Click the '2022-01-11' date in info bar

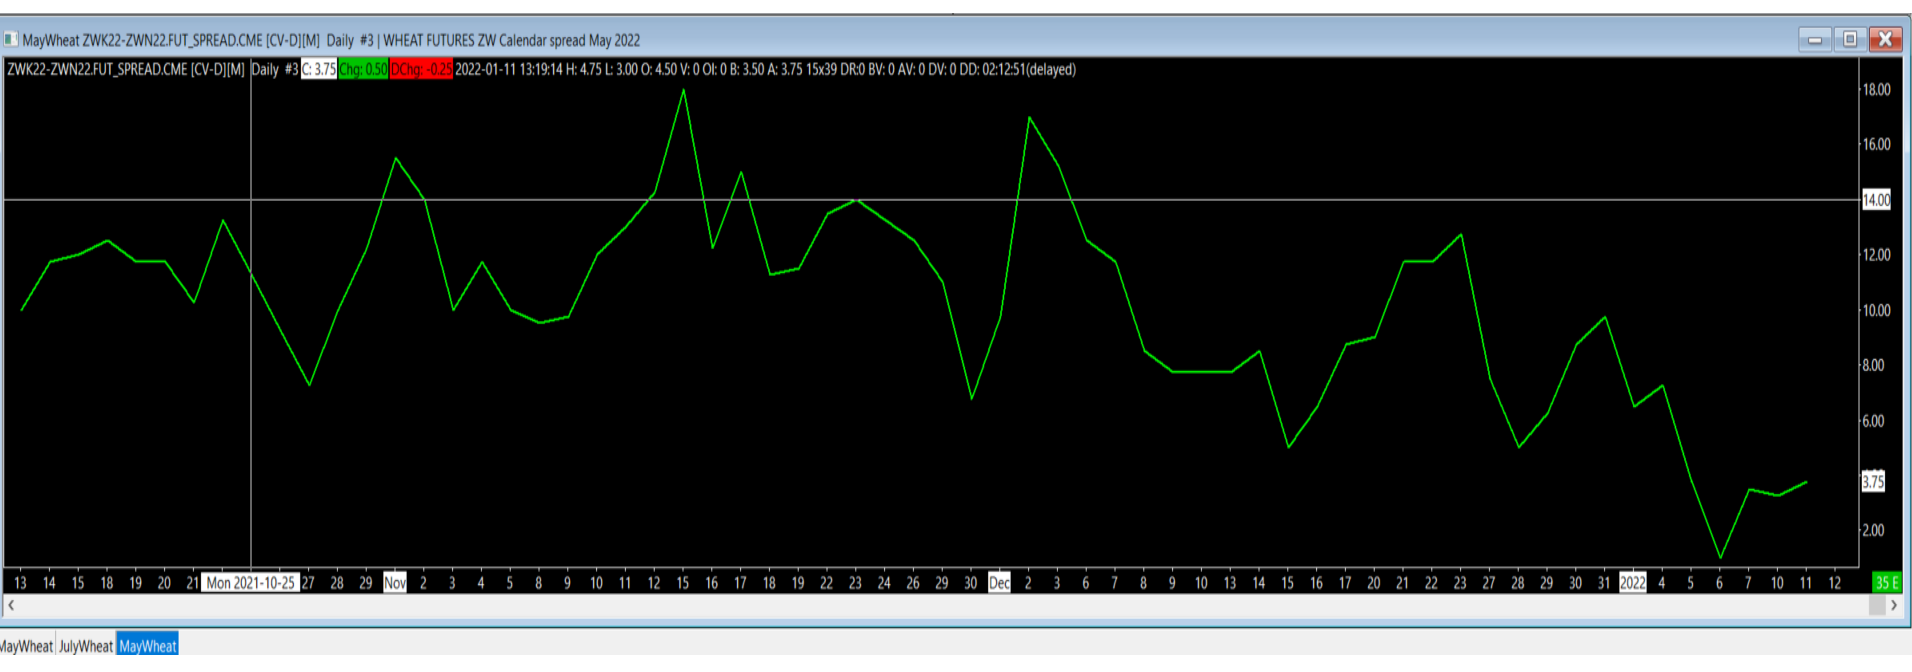pos(485,69)
